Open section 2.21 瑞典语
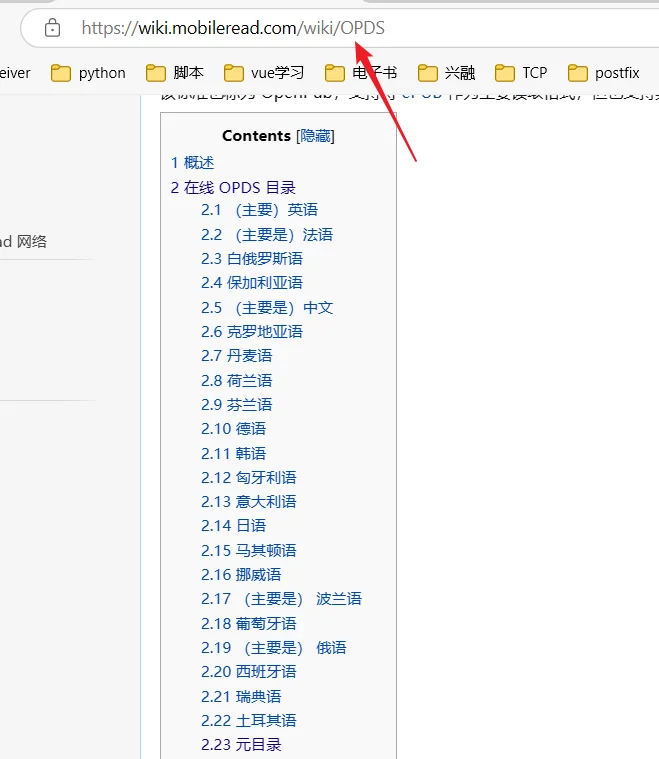Screen dimensions: 659x759 coord(241,697)
